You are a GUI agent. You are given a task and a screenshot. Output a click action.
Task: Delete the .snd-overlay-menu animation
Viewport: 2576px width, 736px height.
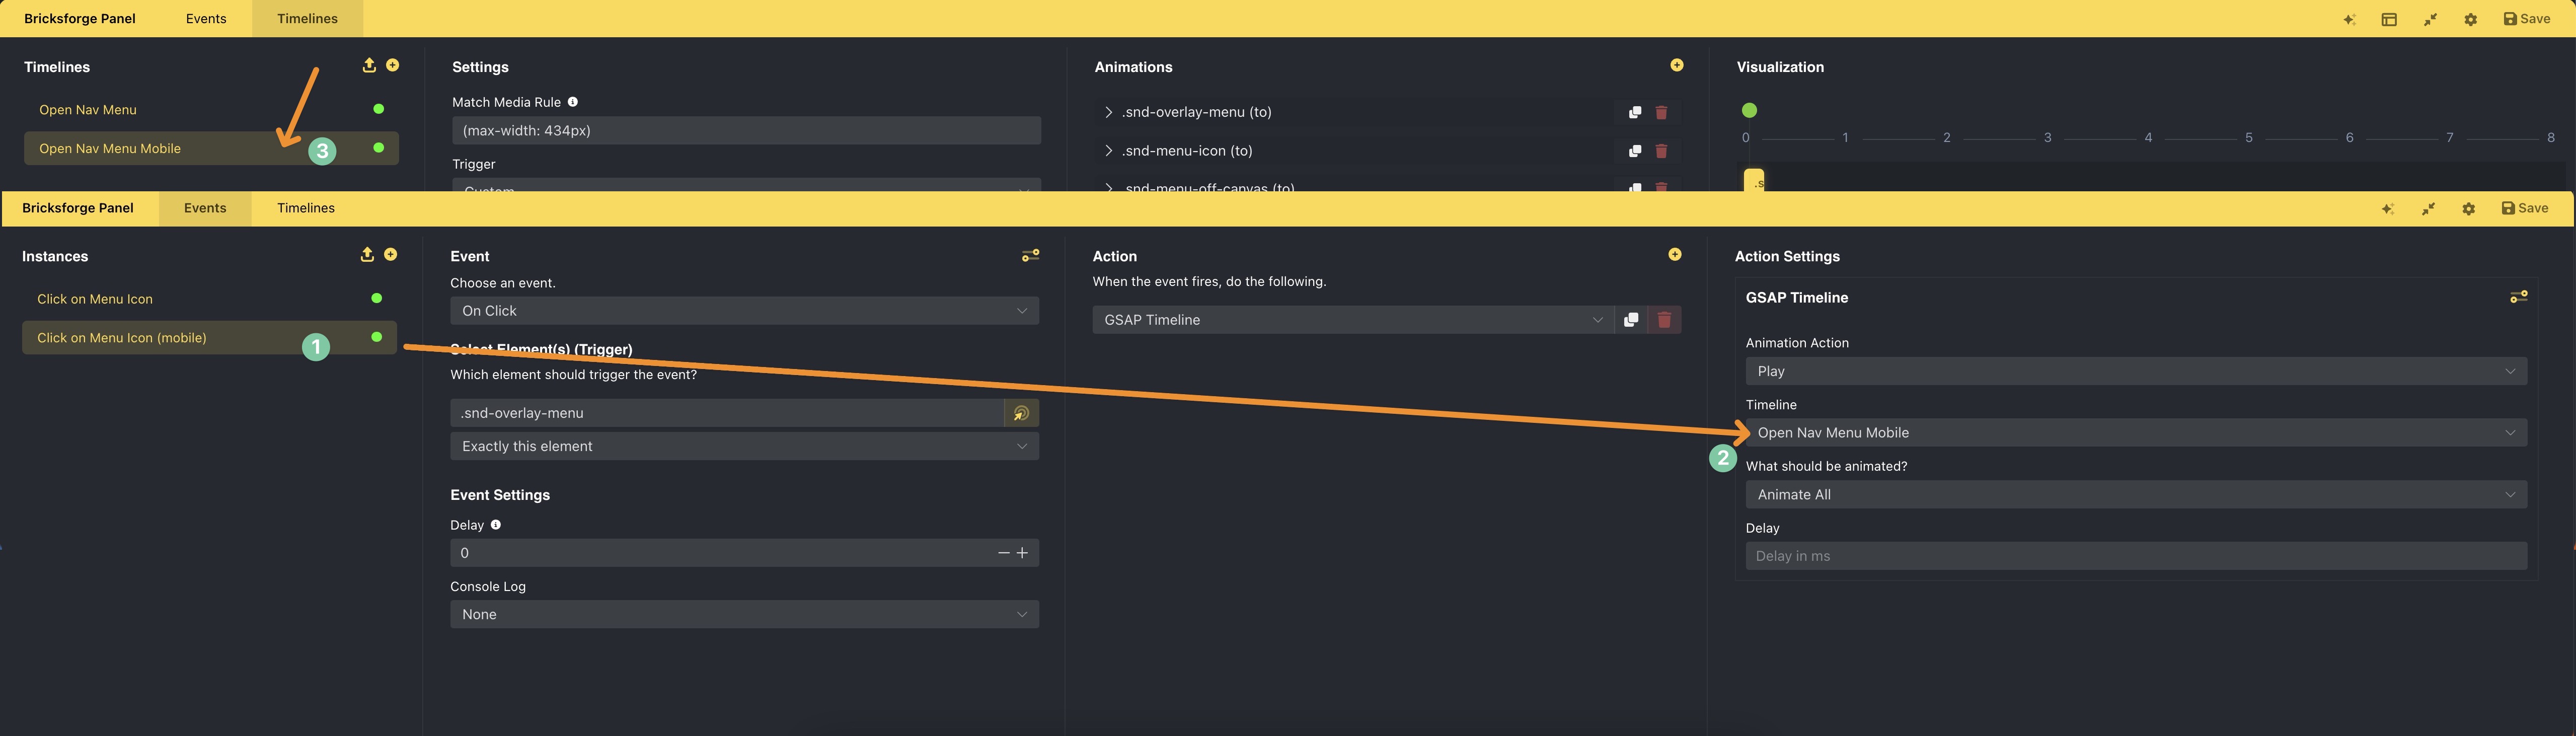click(1661, 112)
